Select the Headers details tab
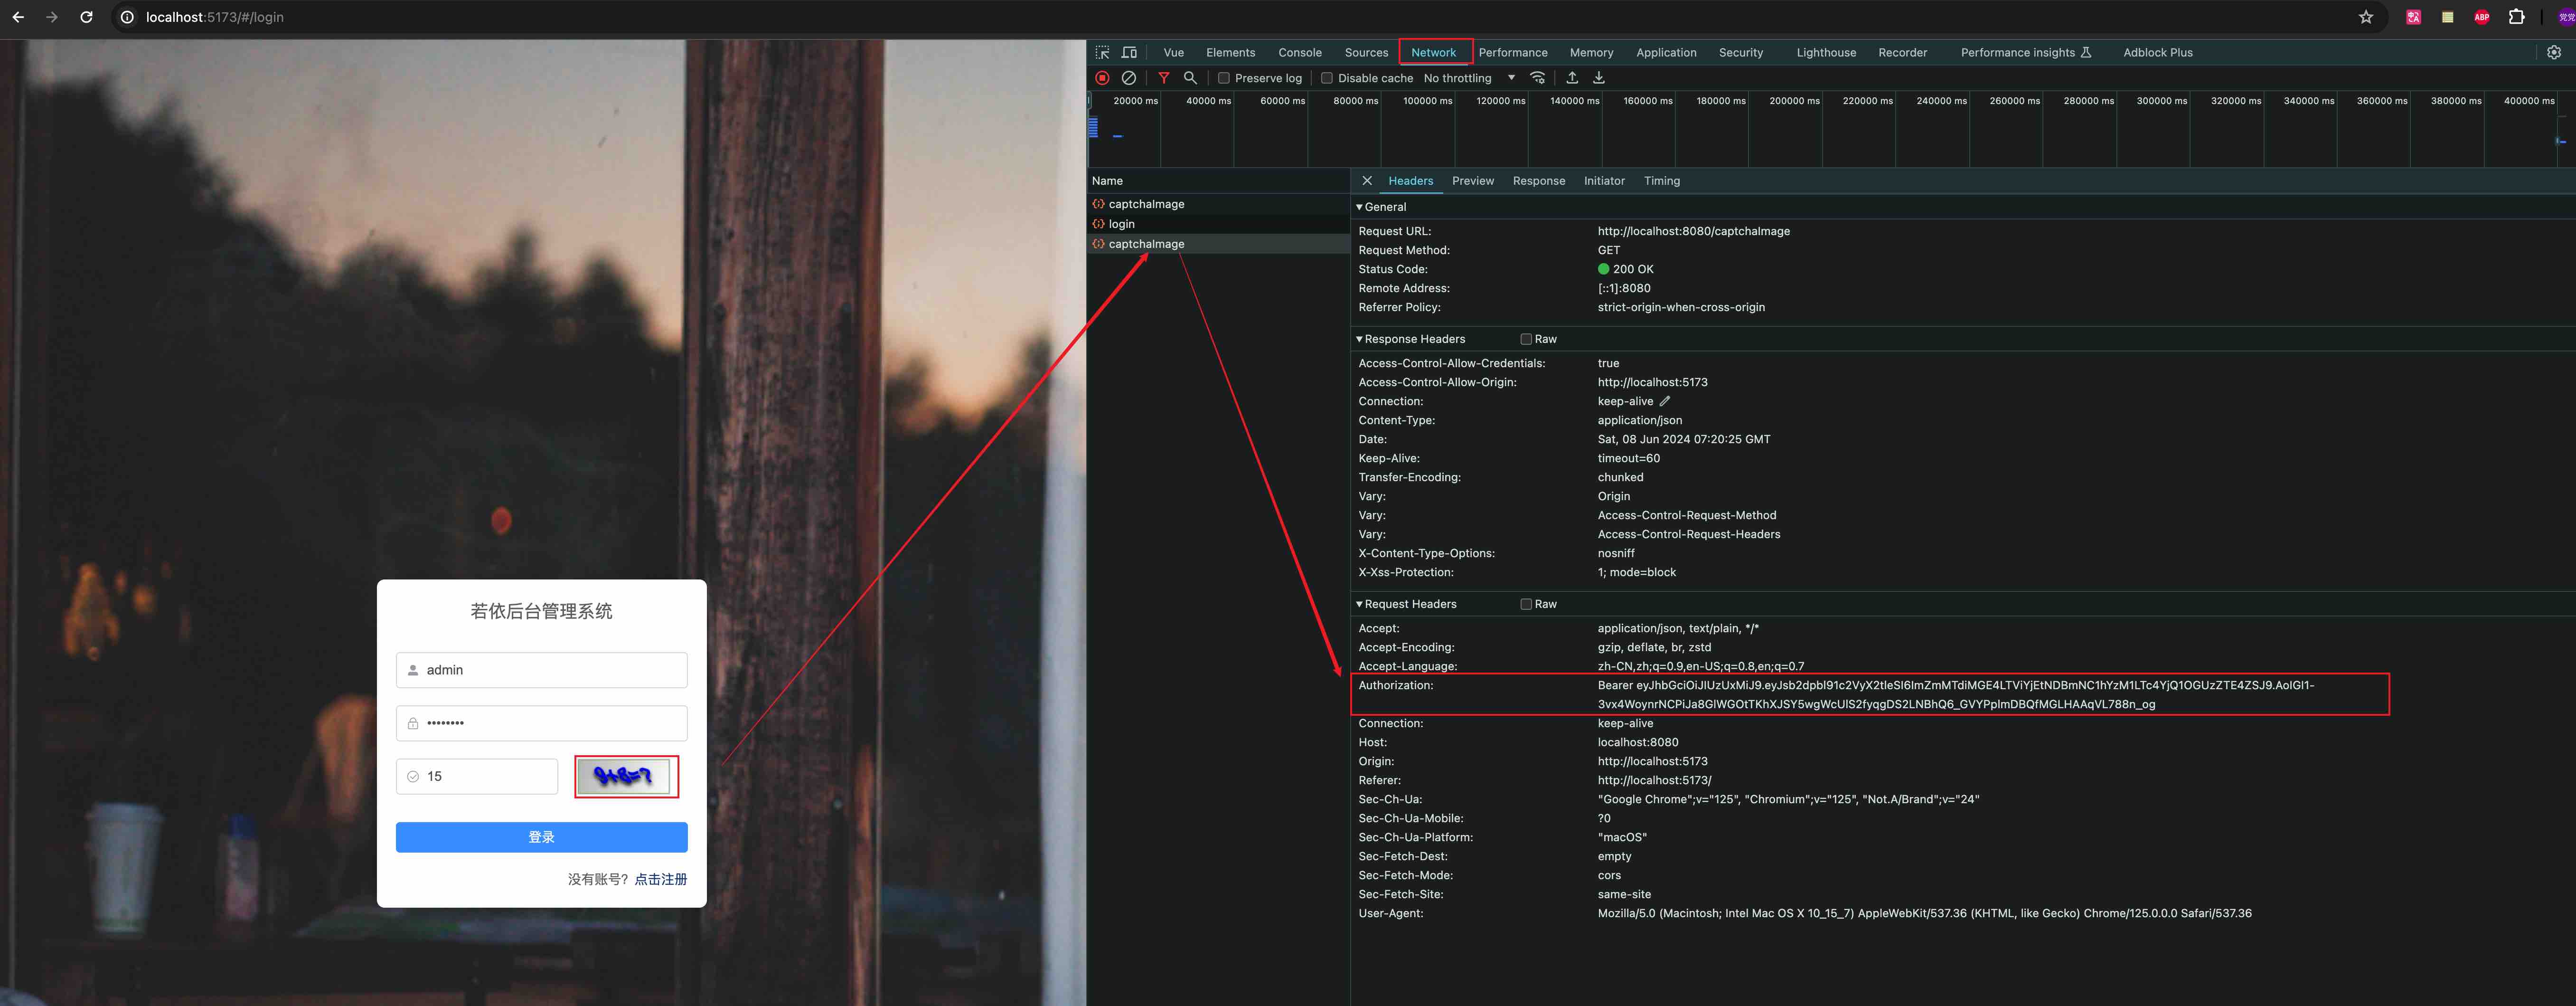Screen dimensions: 2576x1006 tap(1411, 181)
